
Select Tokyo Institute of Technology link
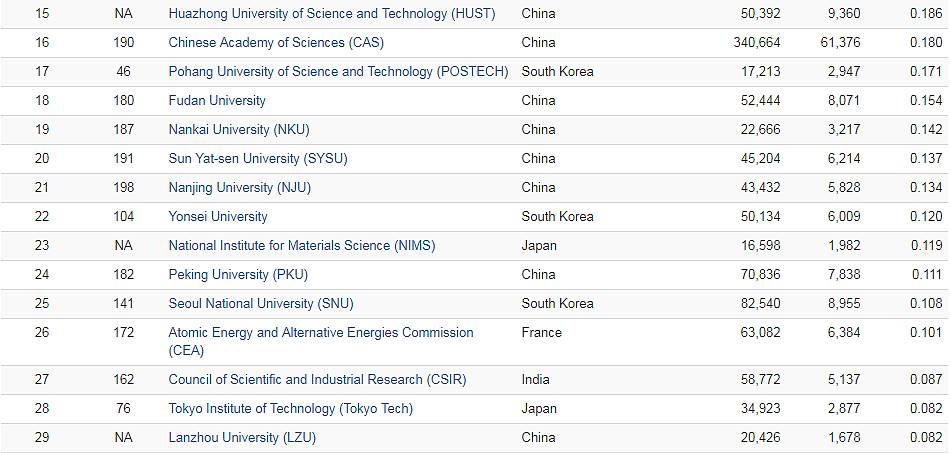(290, 409)
